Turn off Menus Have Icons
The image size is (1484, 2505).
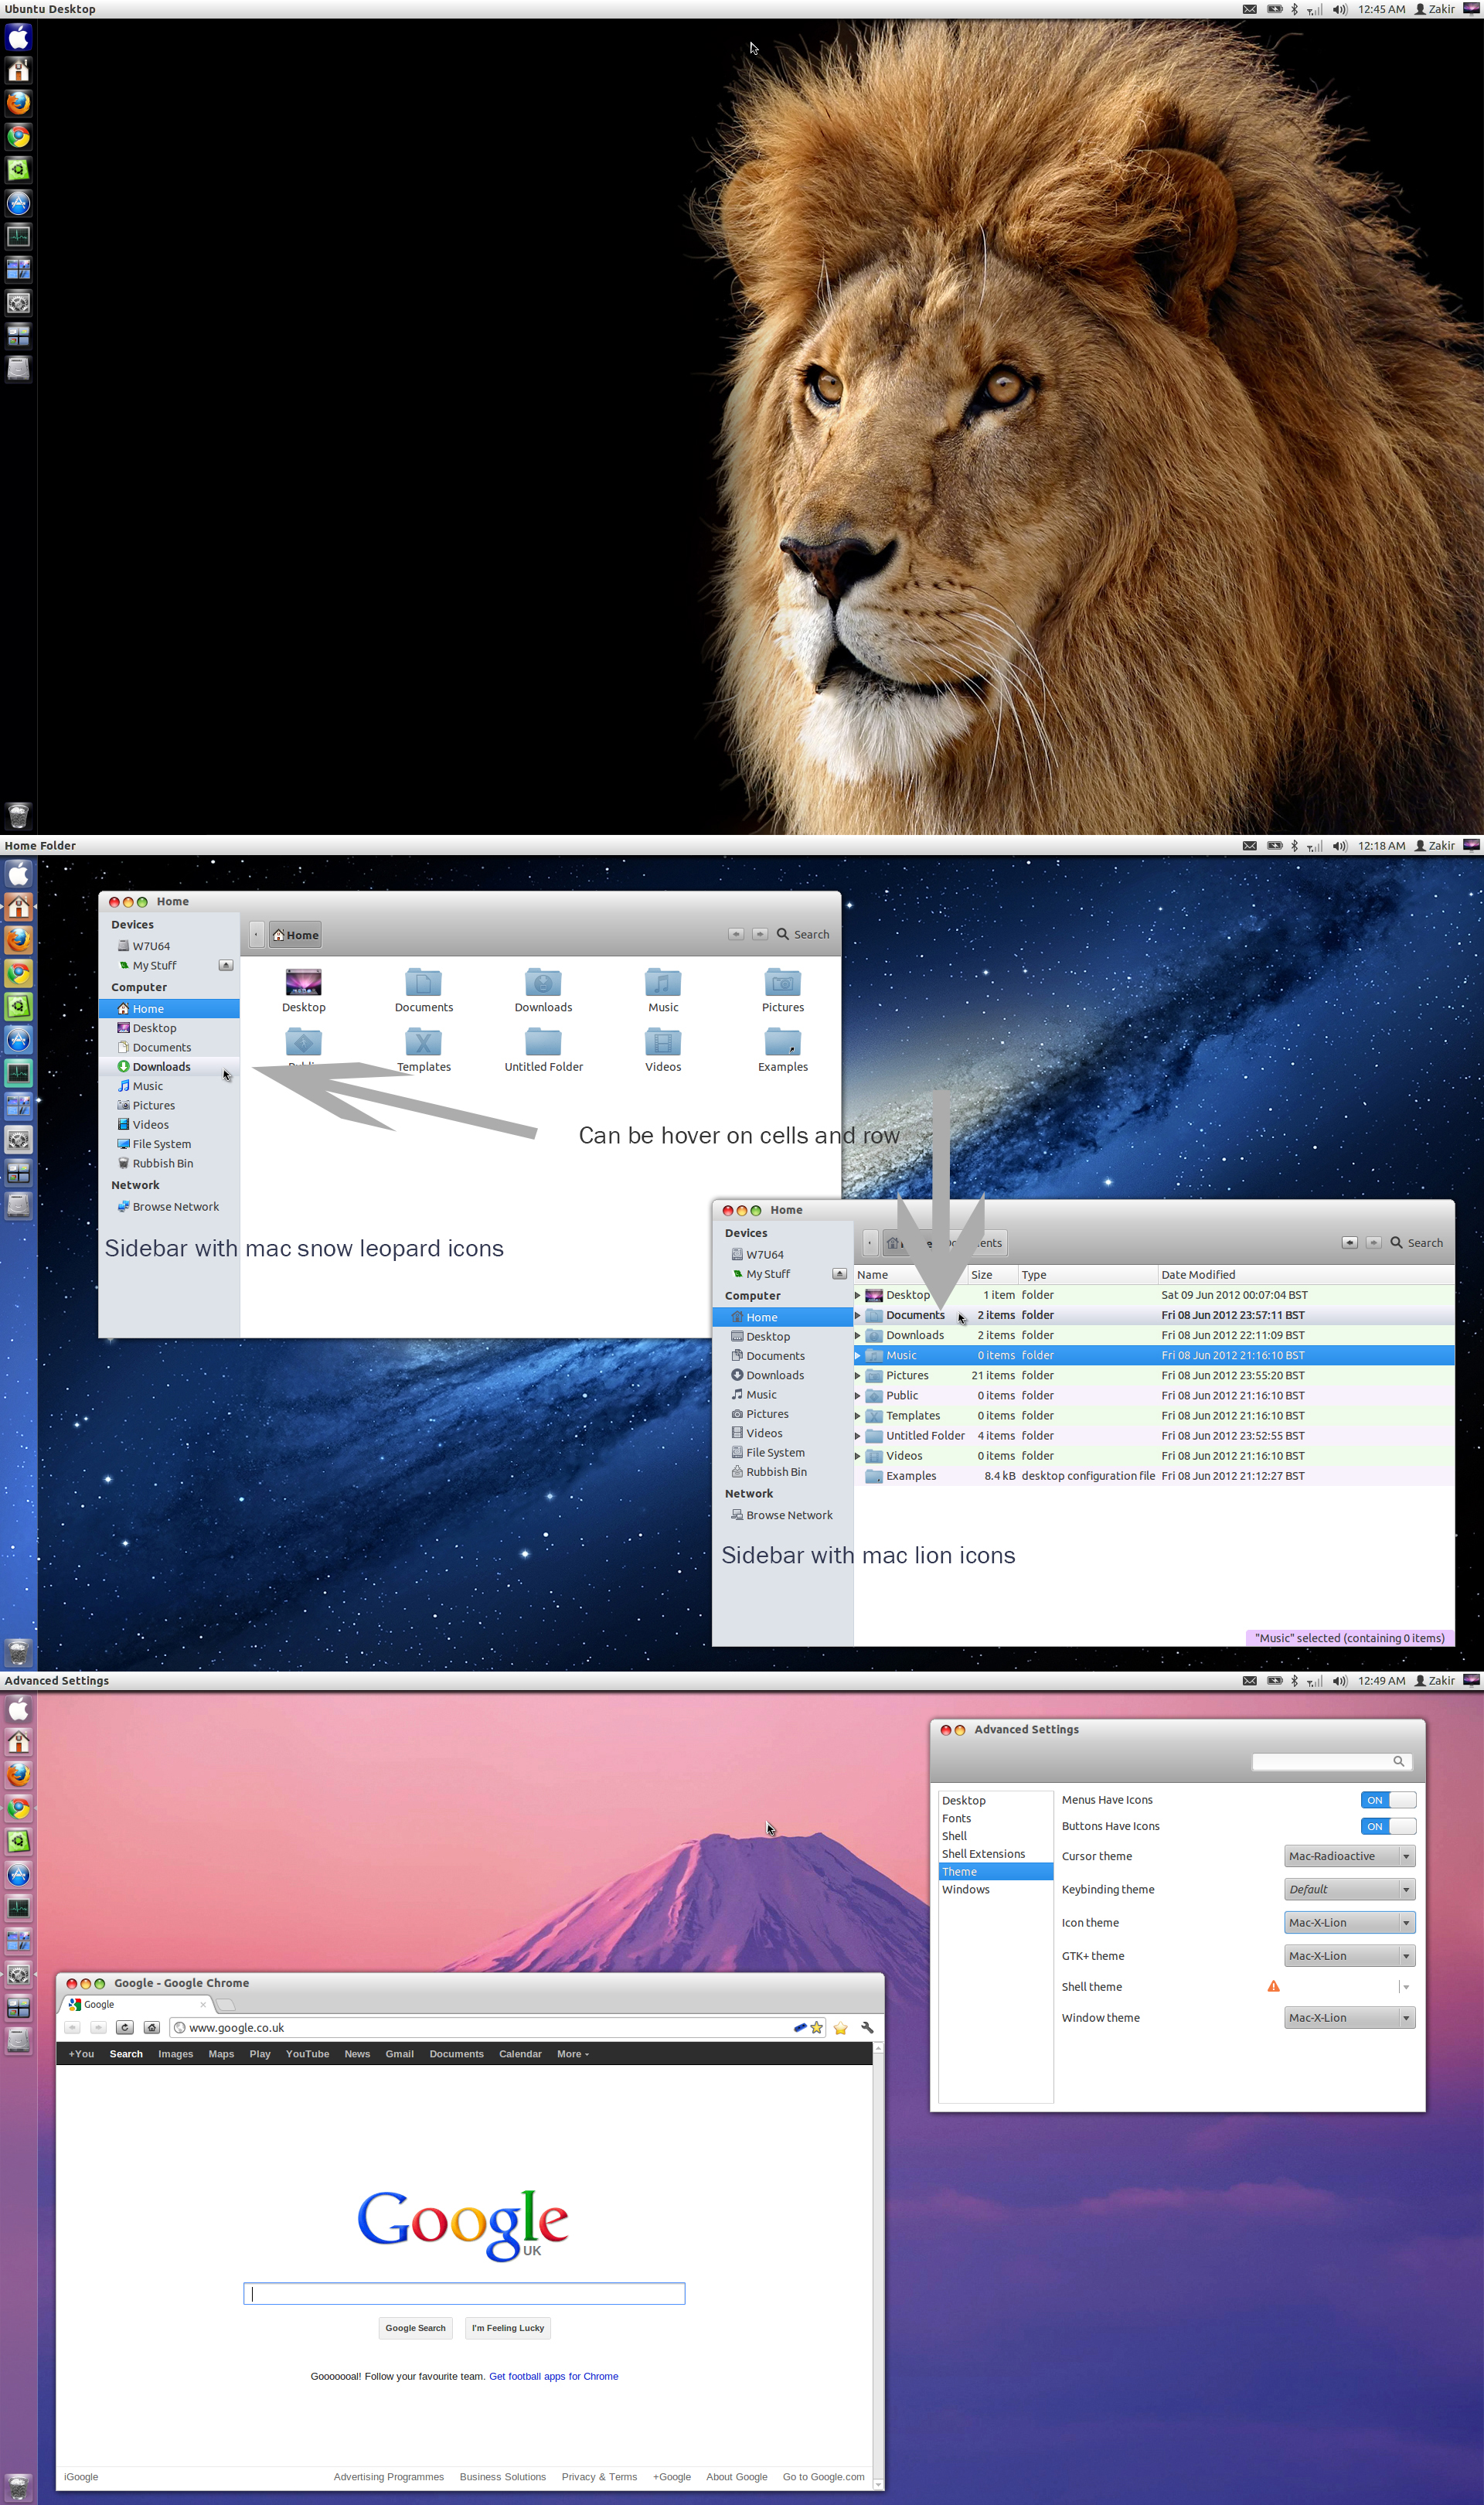tap(1388, 1799)
